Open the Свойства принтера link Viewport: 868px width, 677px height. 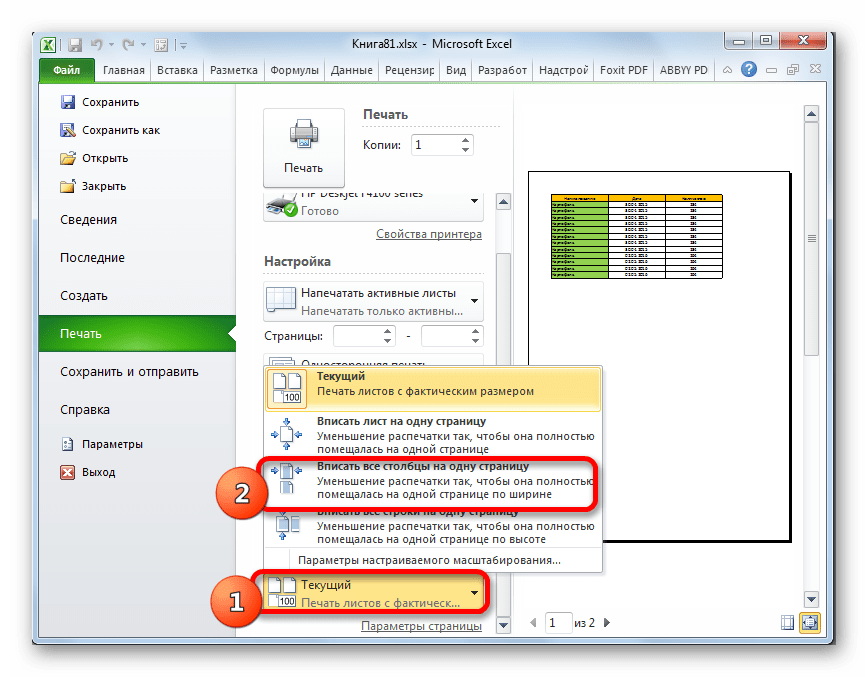click(x=428, y=234)
